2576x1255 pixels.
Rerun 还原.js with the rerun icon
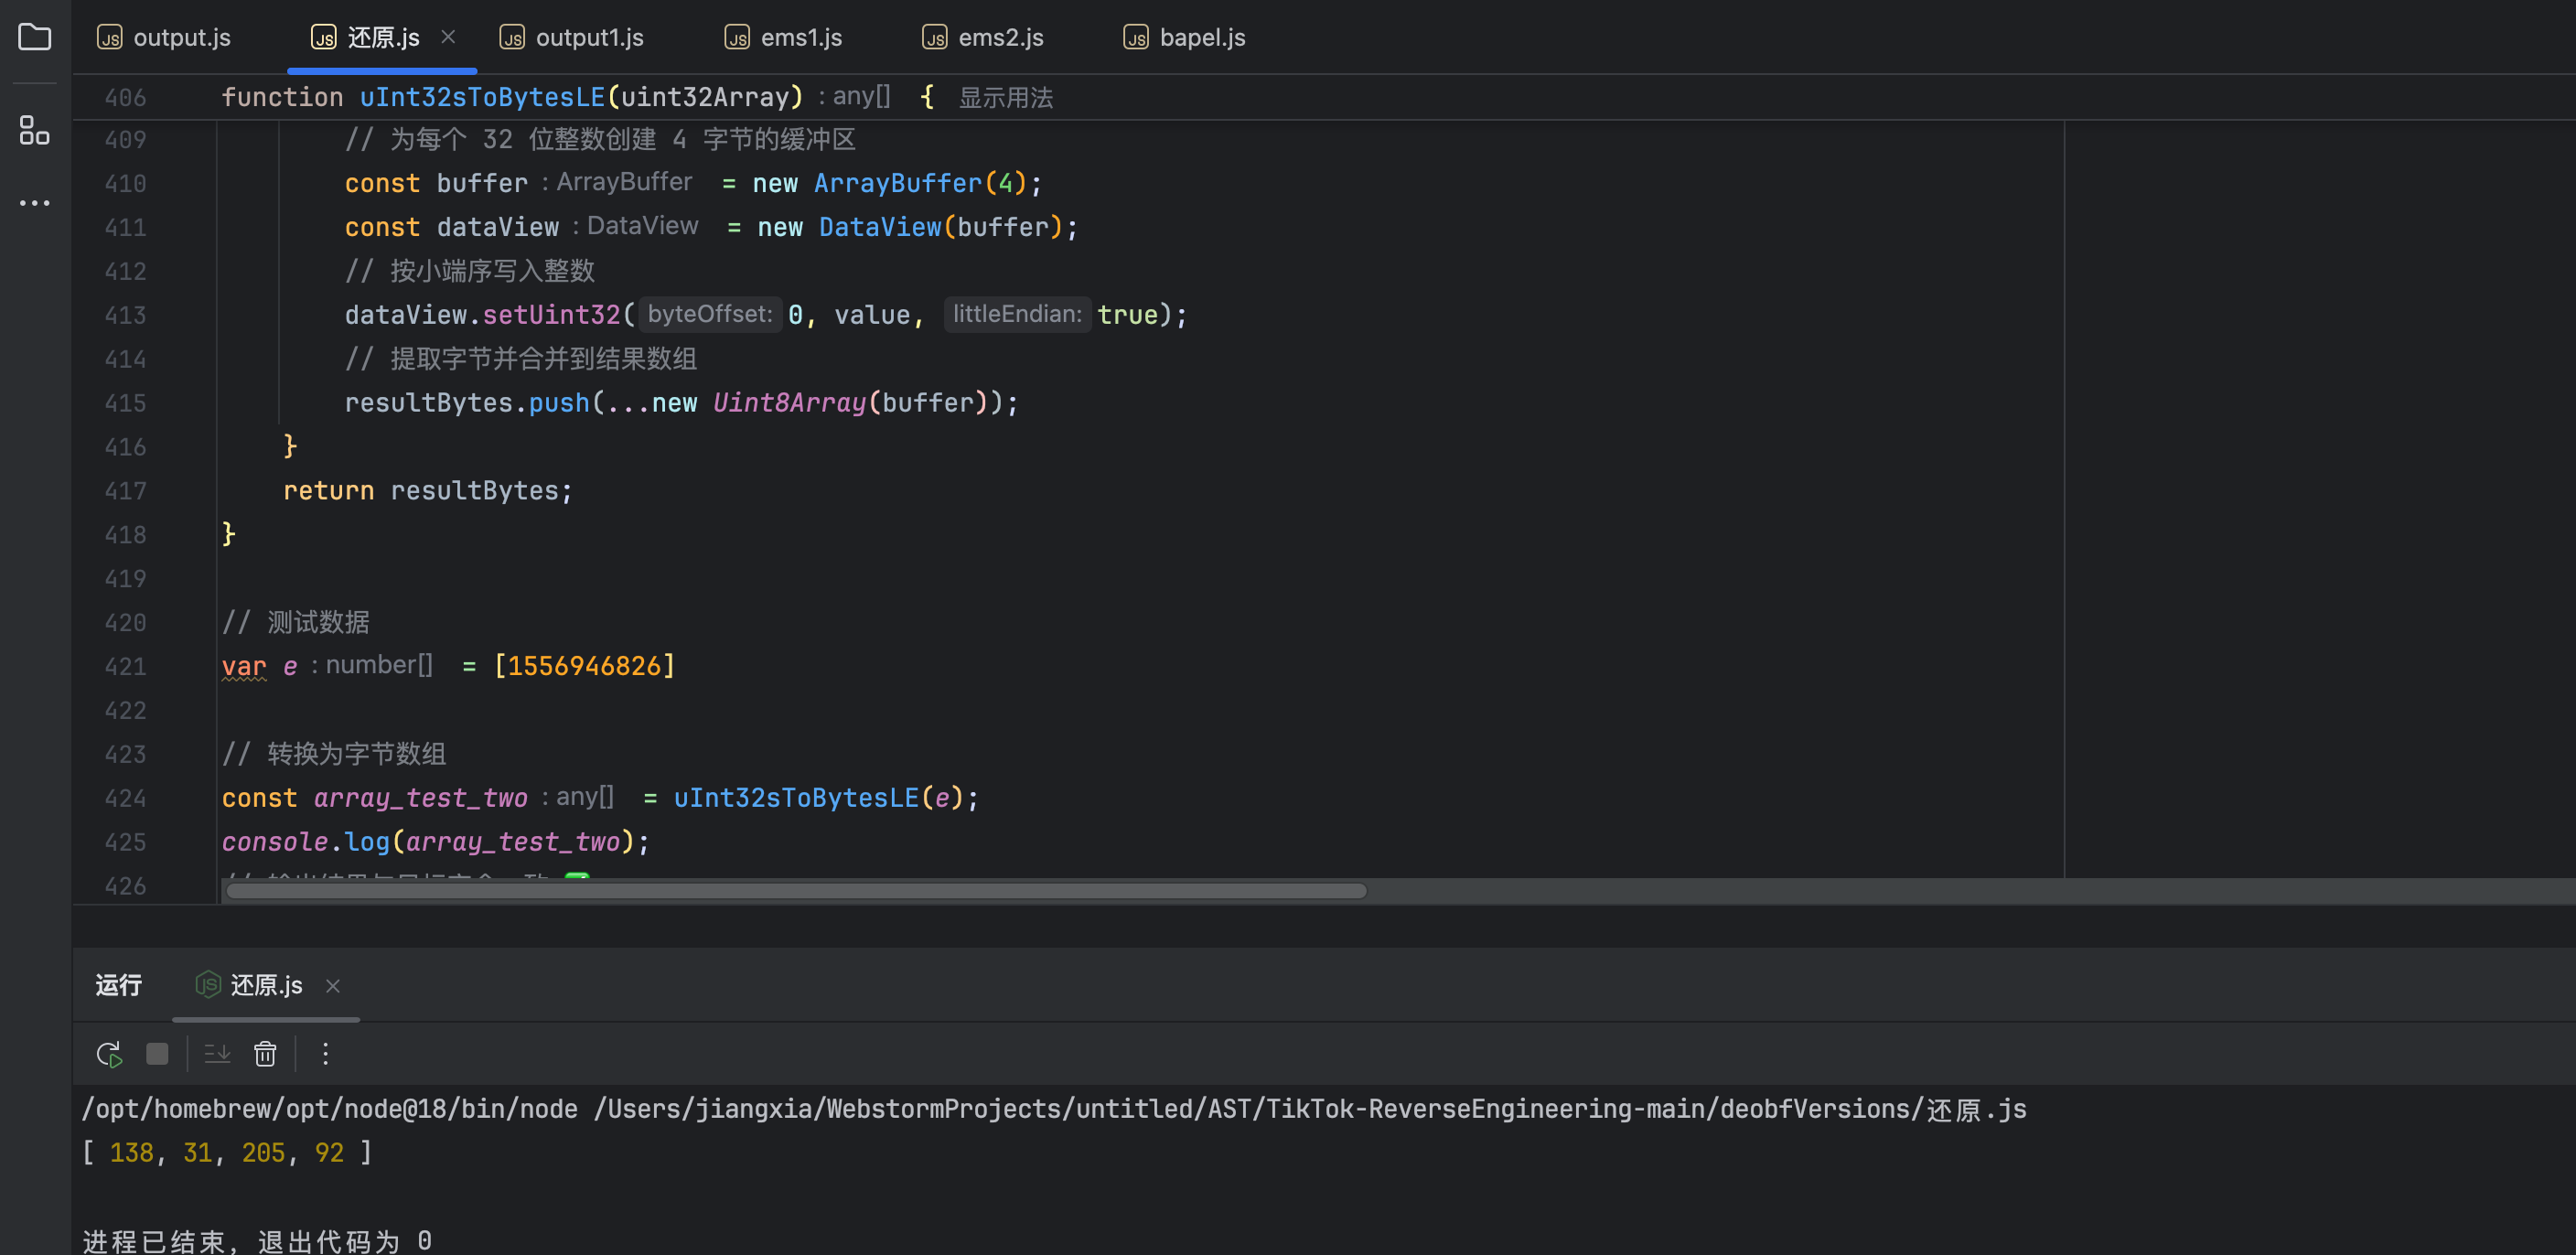coord(109,1054)
